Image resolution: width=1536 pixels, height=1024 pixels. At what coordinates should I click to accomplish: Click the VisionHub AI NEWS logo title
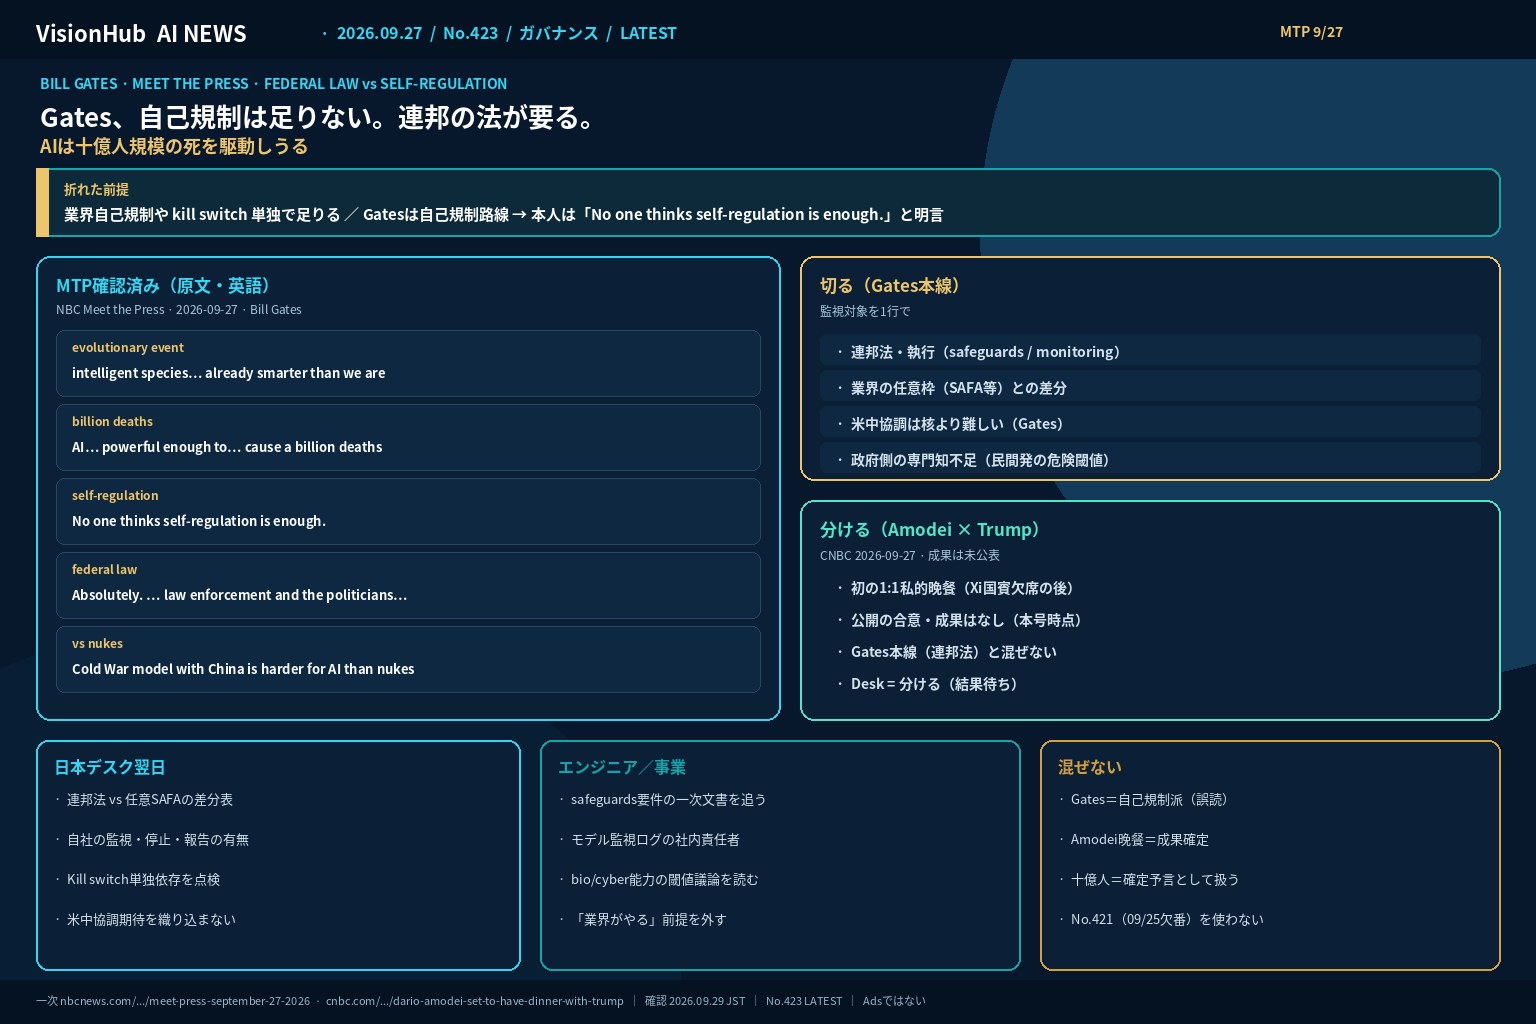point(141,33)
